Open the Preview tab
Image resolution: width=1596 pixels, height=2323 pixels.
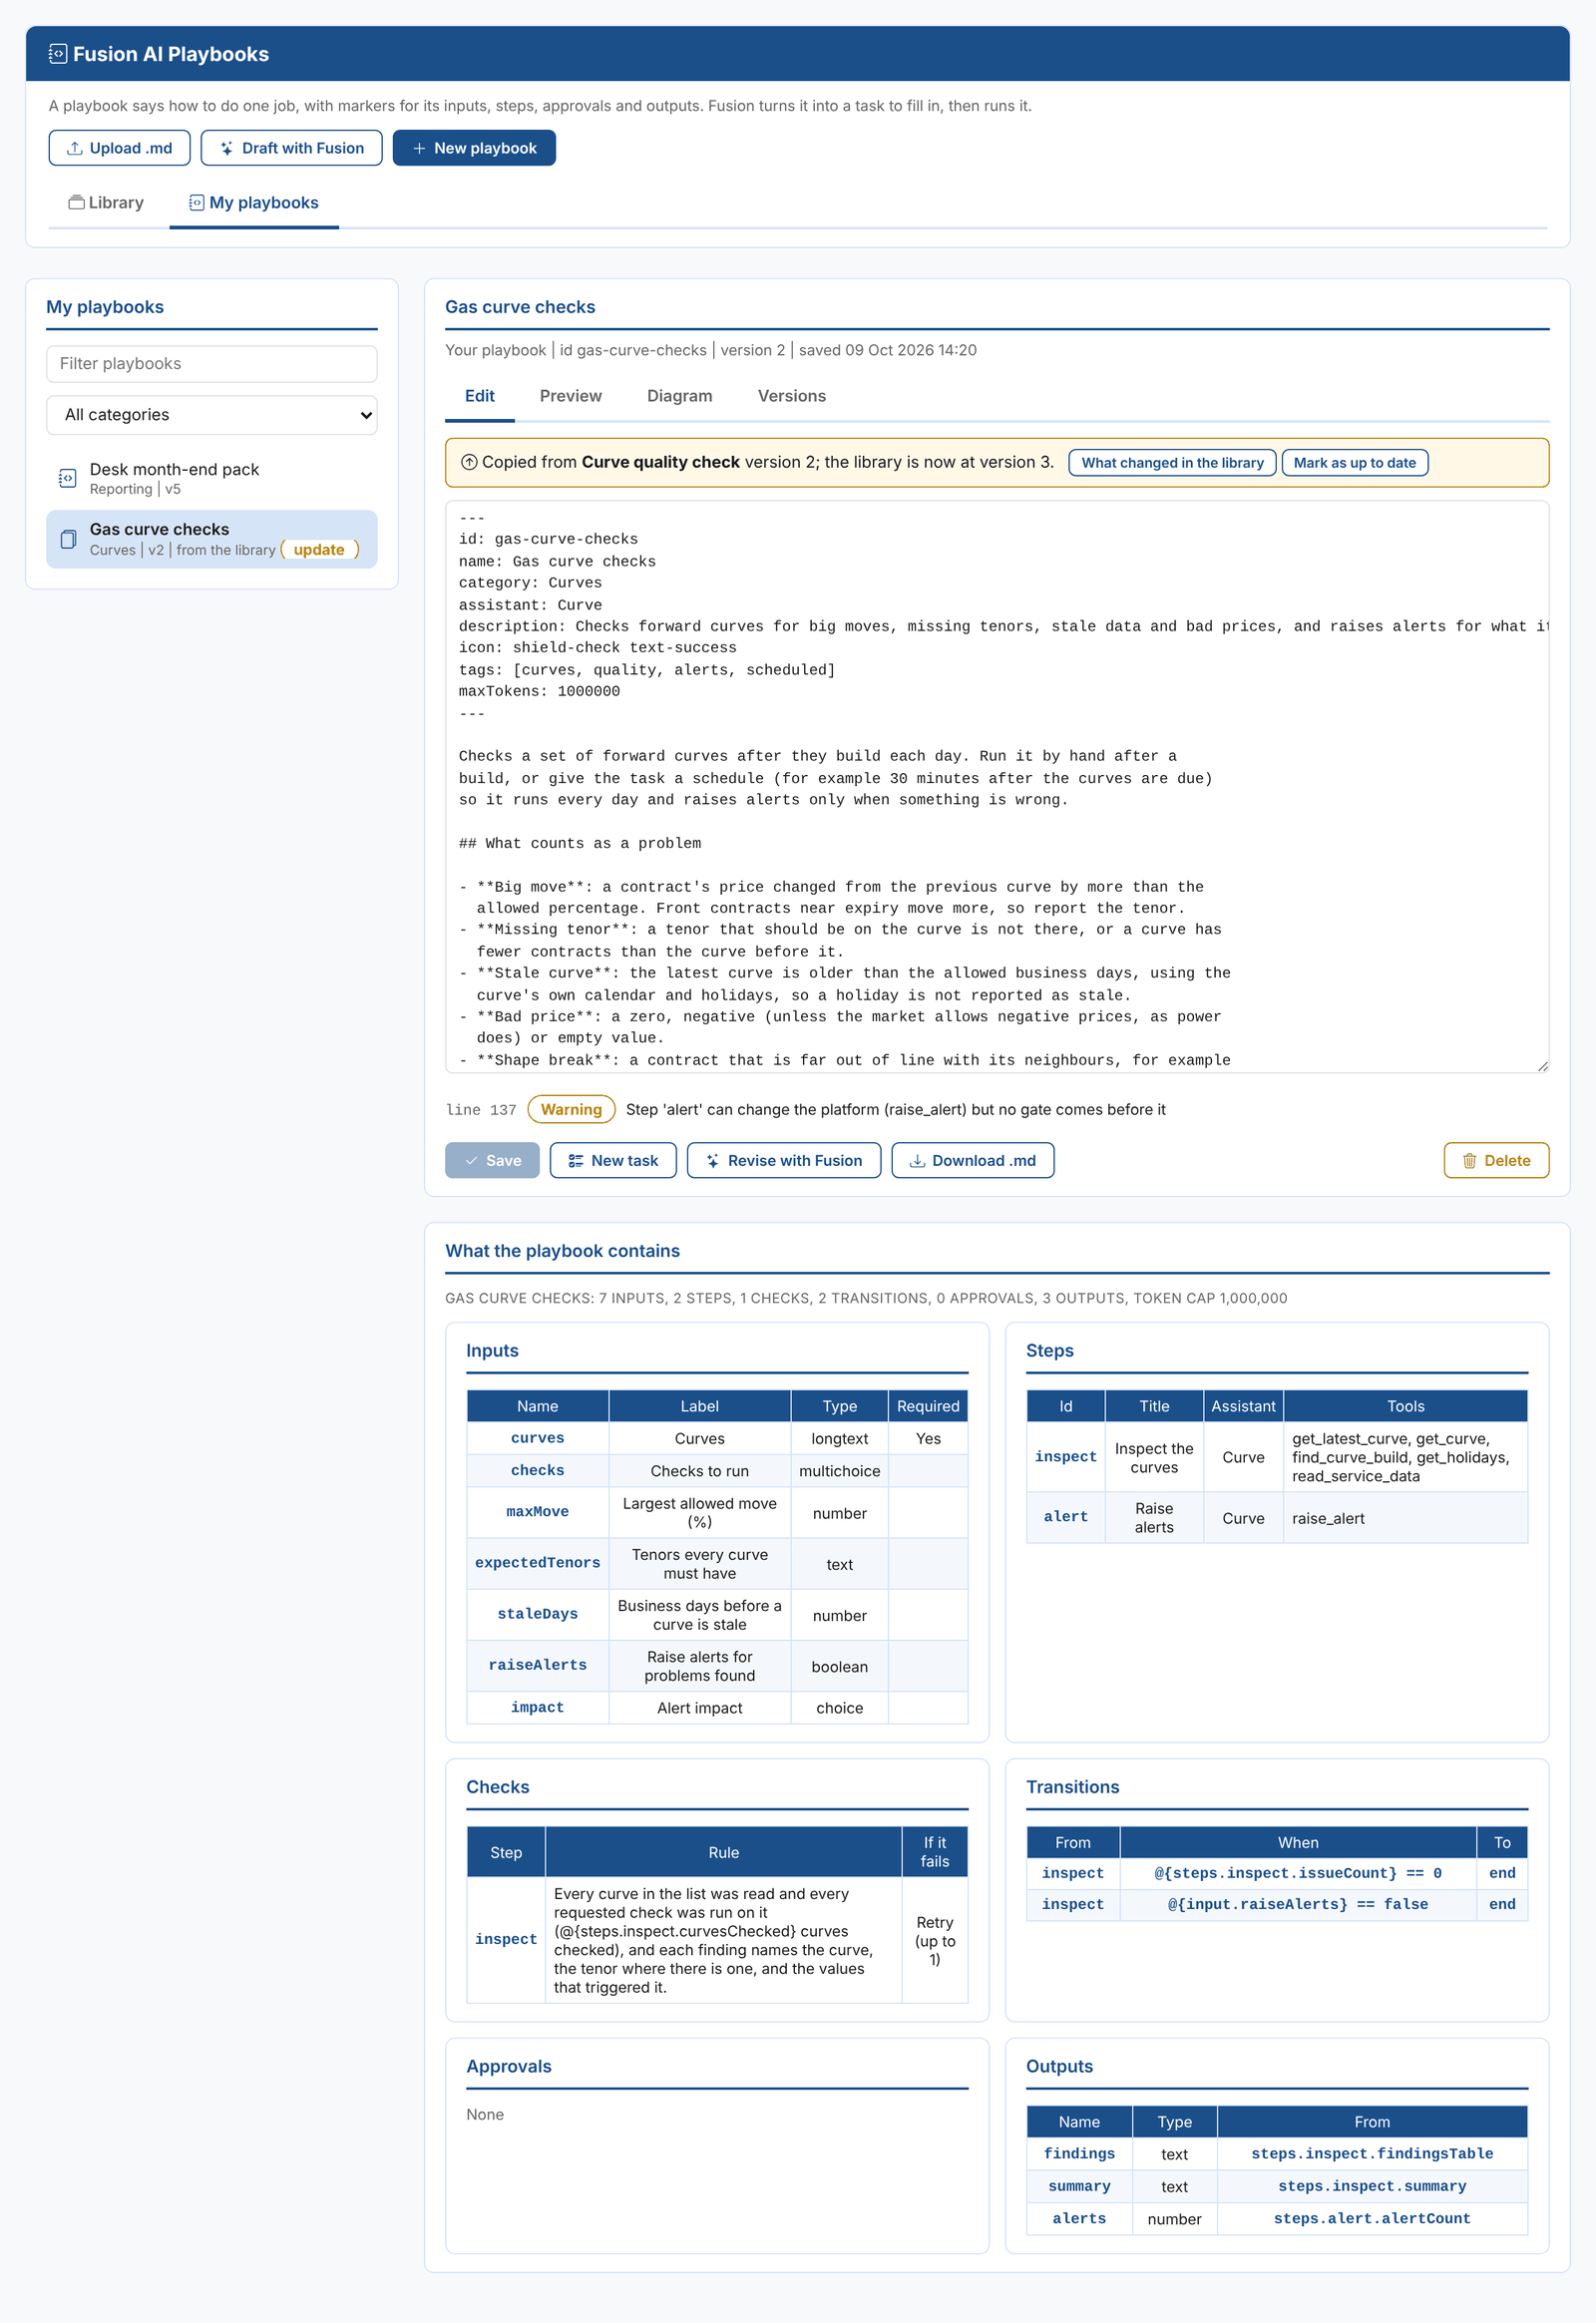pos(570,396)
